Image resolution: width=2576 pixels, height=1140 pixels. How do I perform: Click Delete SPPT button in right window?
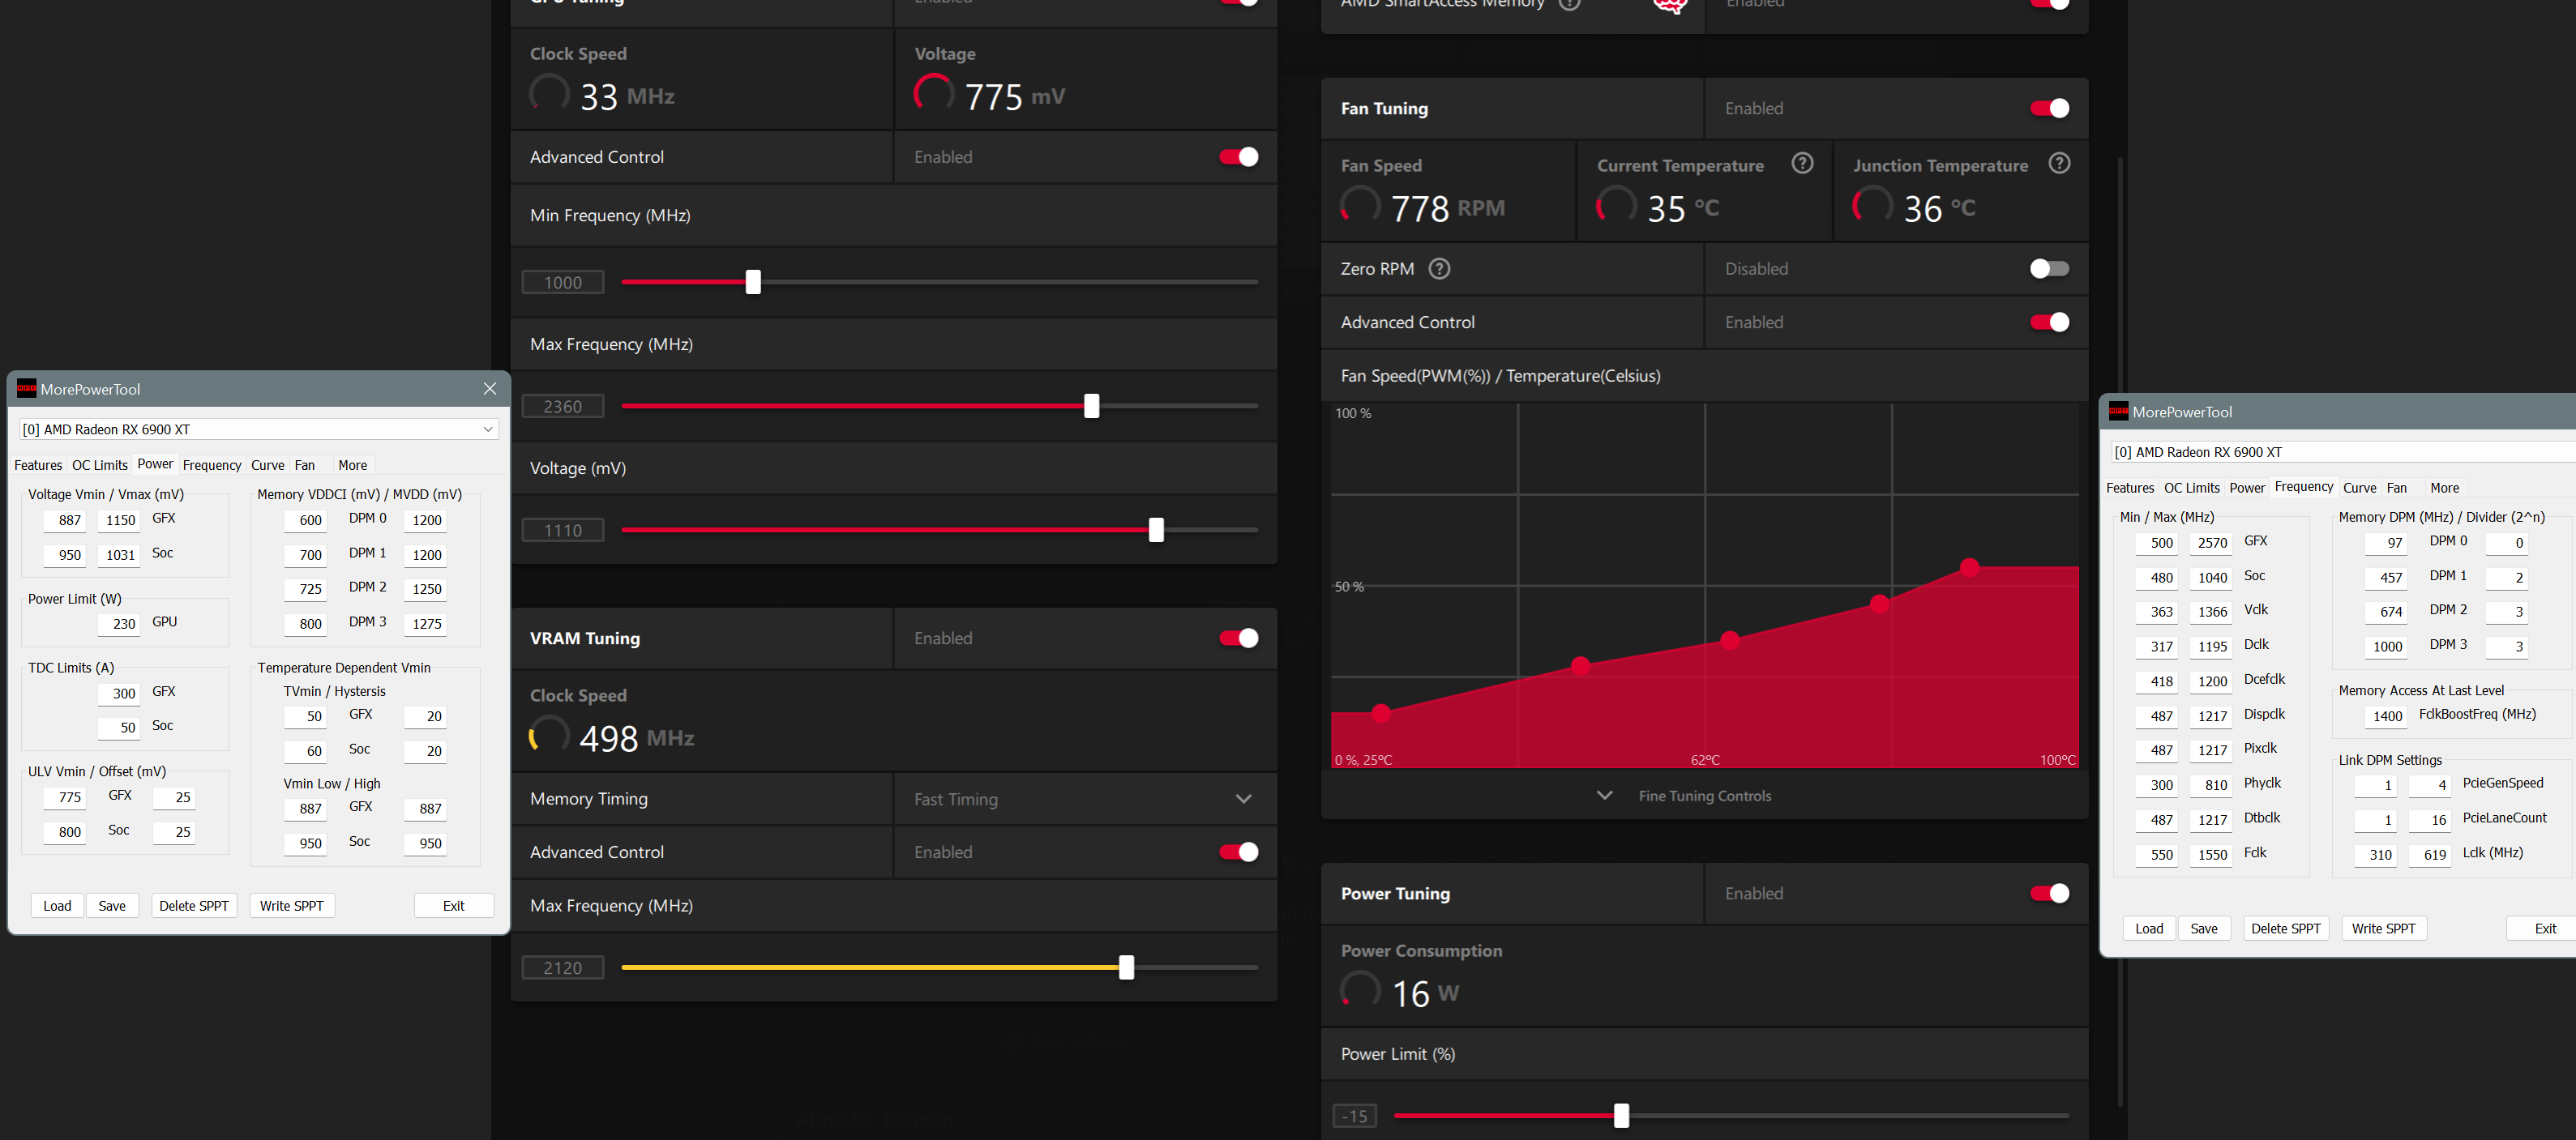(x=2285, y=928)
